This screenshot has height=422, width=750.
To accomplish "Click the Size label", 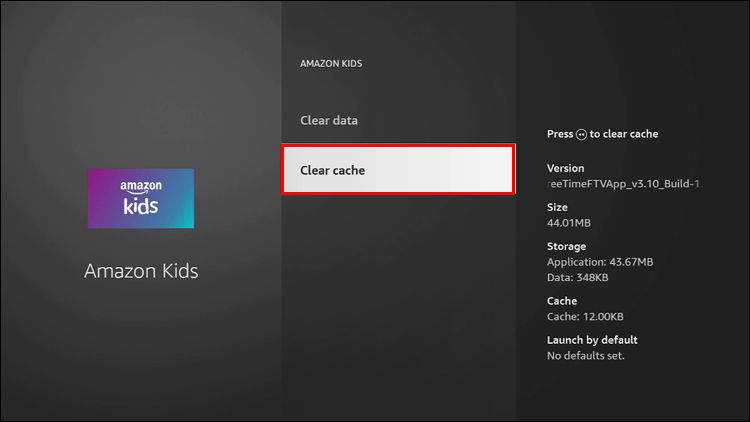I will 557,207.
